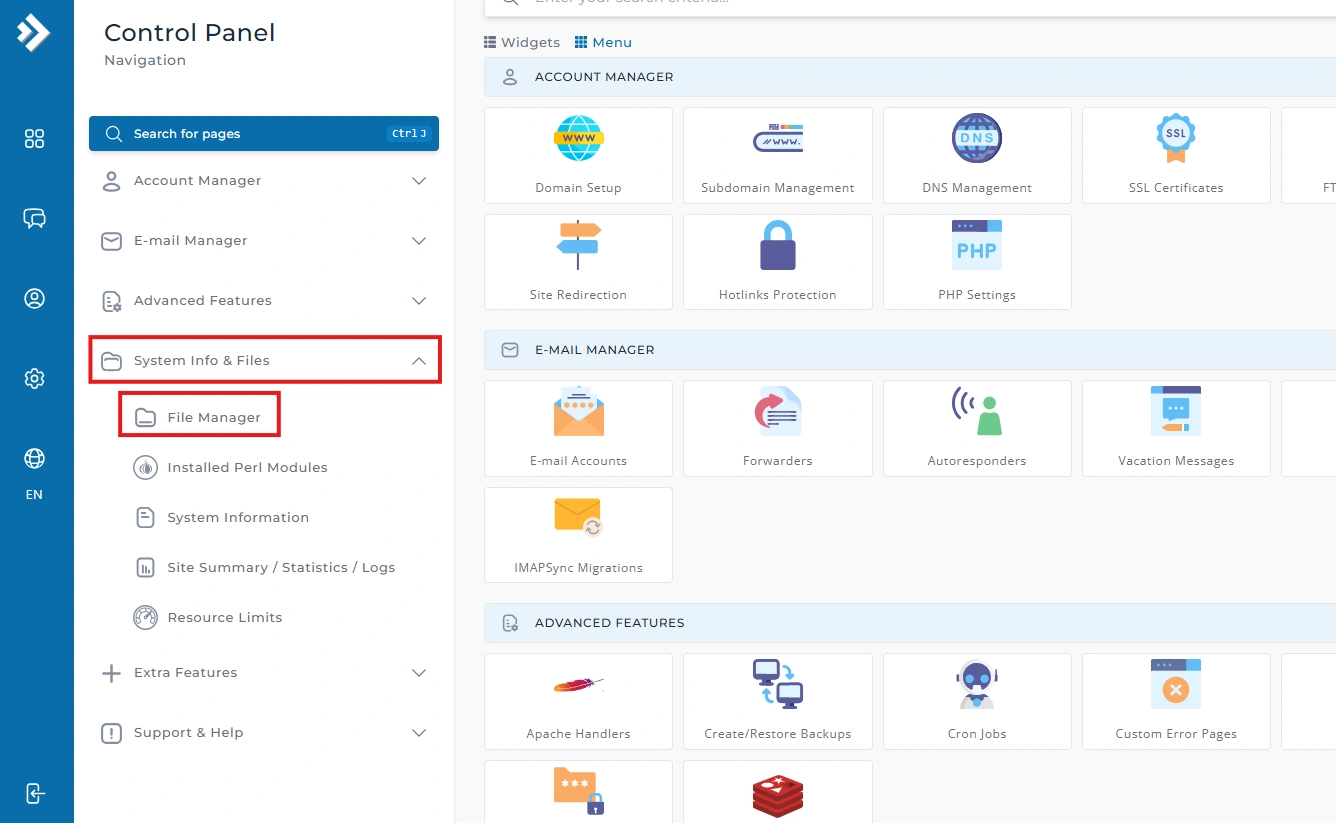Click the top search criteria field
The image size is (1336, 823).
pyautogui.click(x=910, y=6)
